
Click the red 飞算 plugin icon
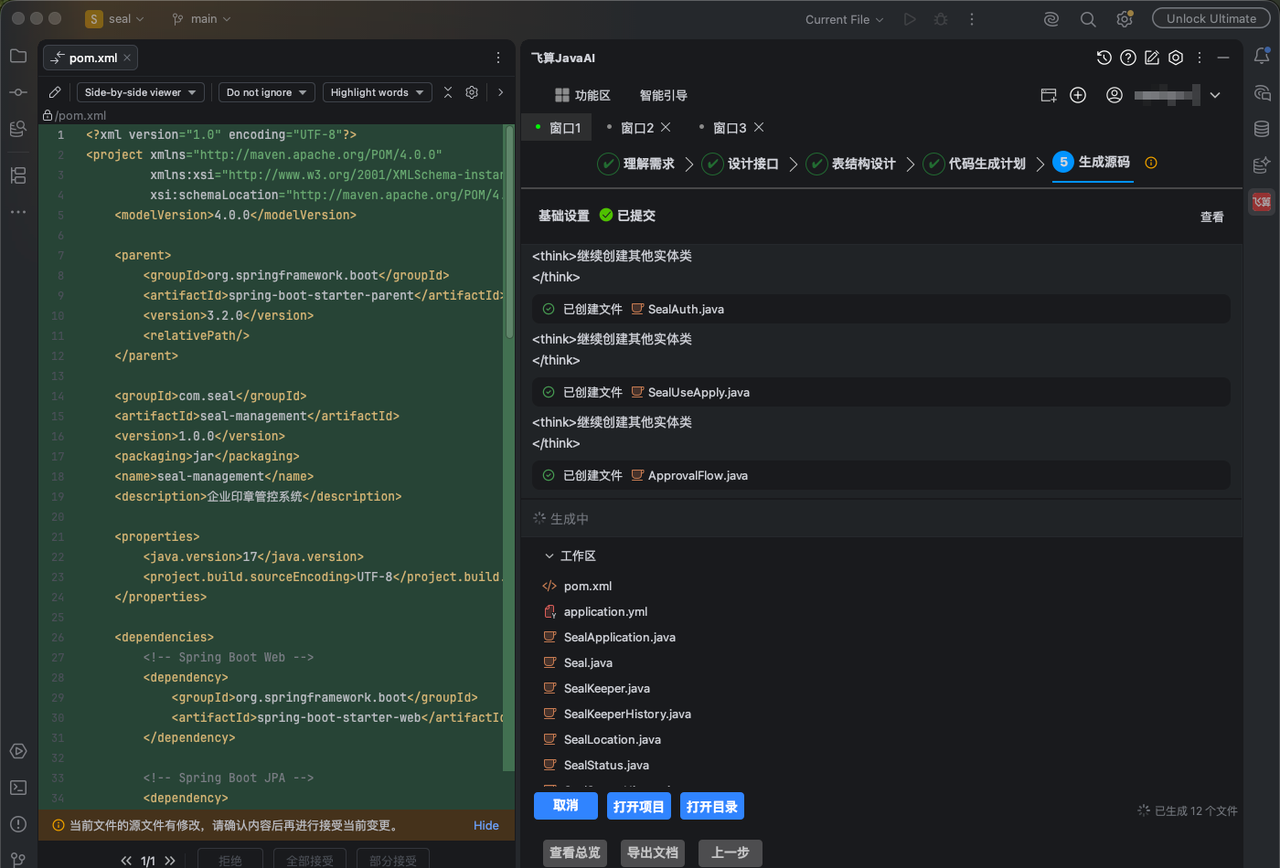pyautogui.click(x=1262, y=202)
